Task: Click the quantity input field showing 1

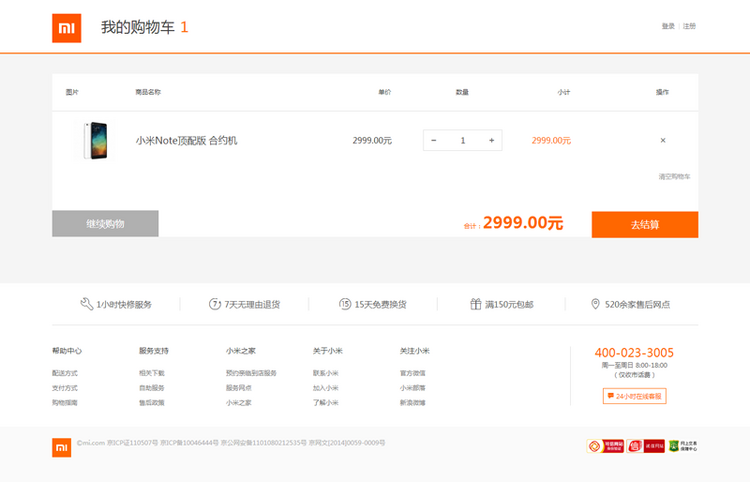Action: pyautogui.click(x=463, y=140)
